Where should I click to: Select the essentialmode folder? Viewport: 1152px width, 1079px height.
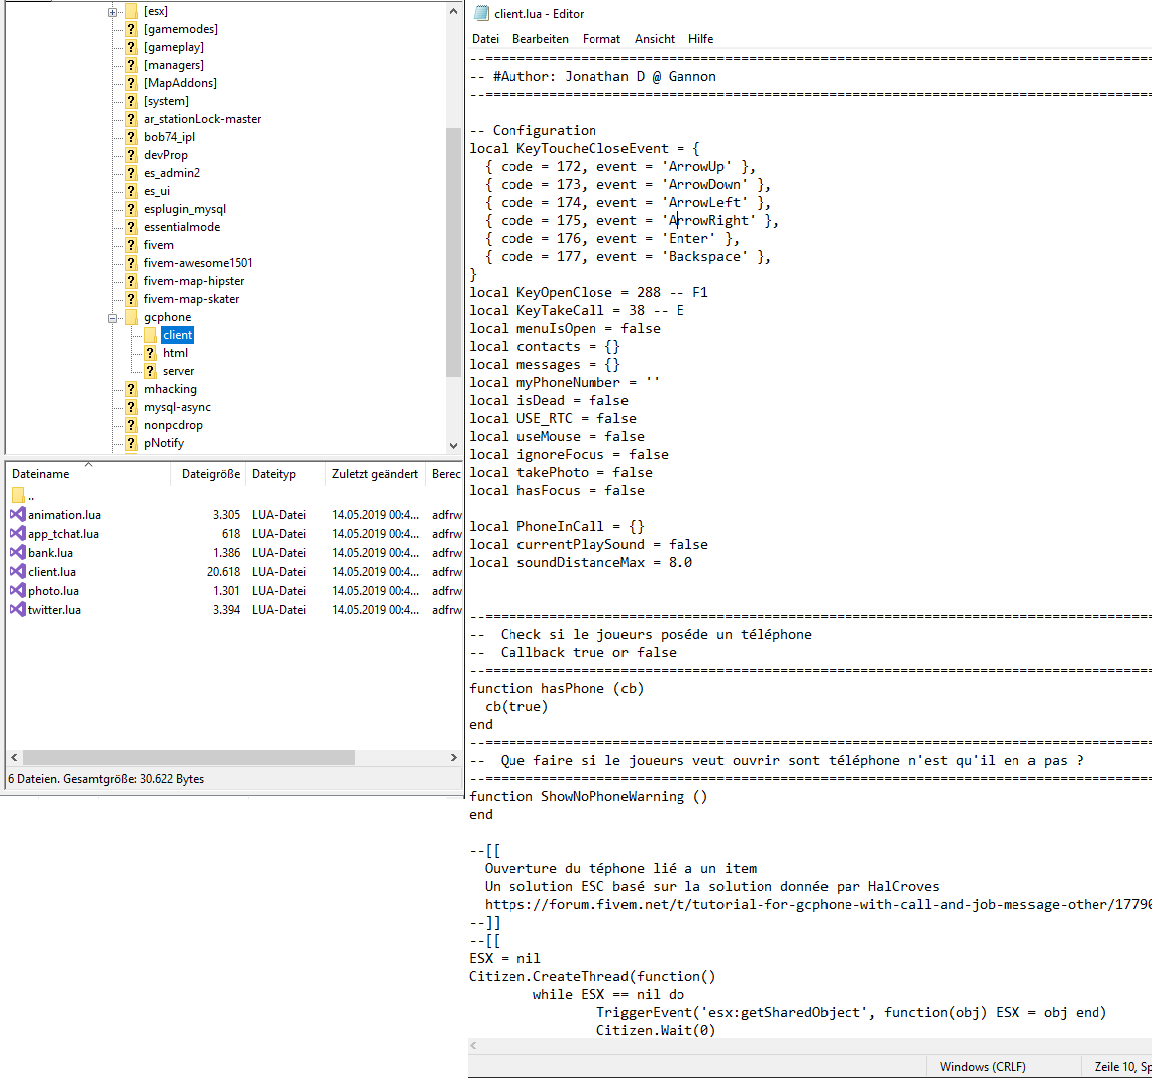pyautogui.click(x=182, y=227)
